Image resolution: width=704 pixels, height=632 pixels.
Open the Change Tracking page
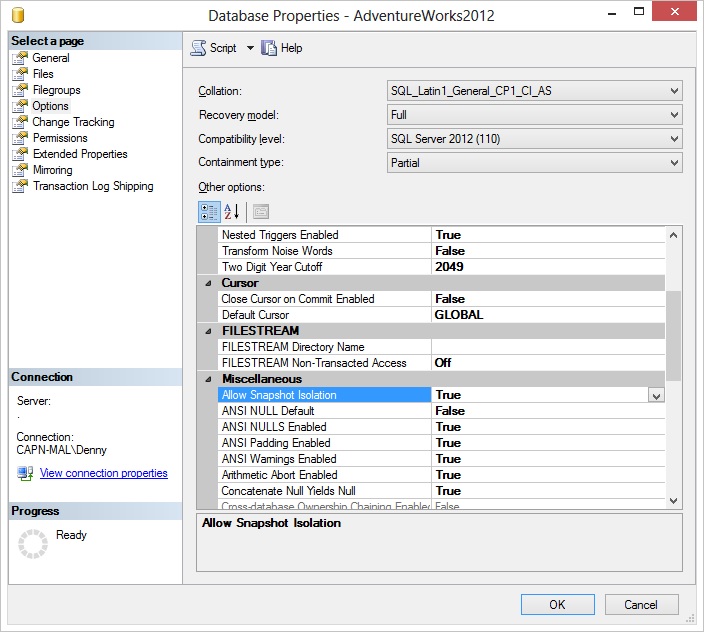click(x=73, y=122)
